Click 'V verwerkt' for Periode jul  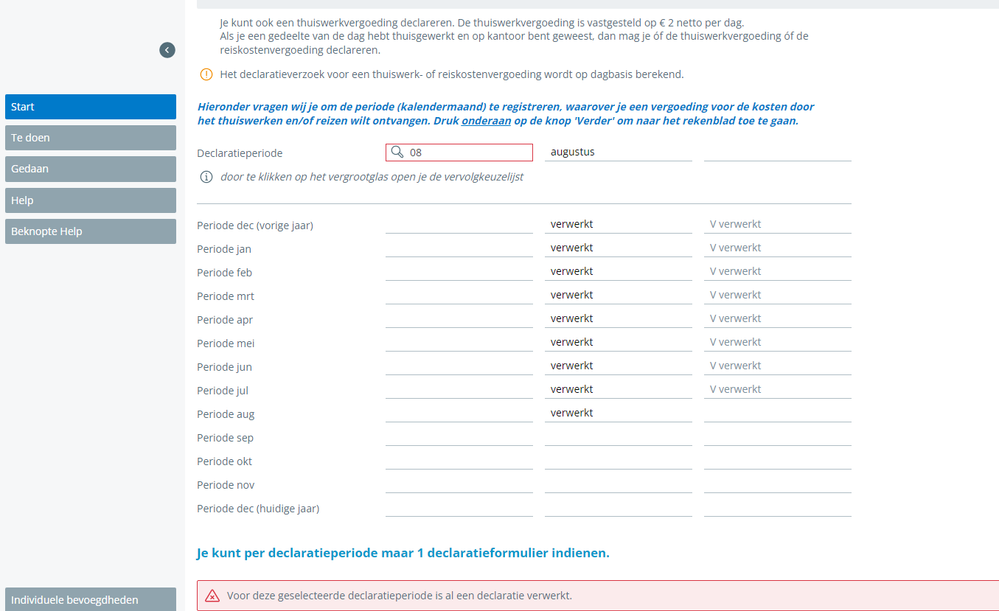[x=777, y=389]
